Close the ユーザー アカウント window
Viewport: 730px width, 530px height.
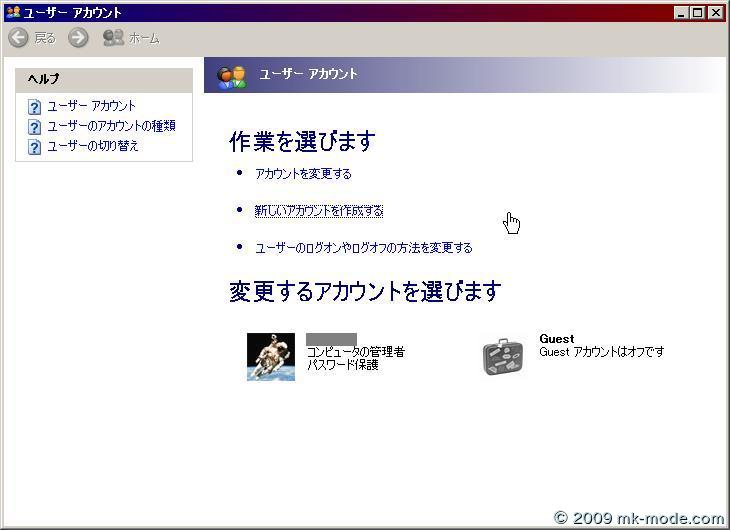(x=714, y=12)
